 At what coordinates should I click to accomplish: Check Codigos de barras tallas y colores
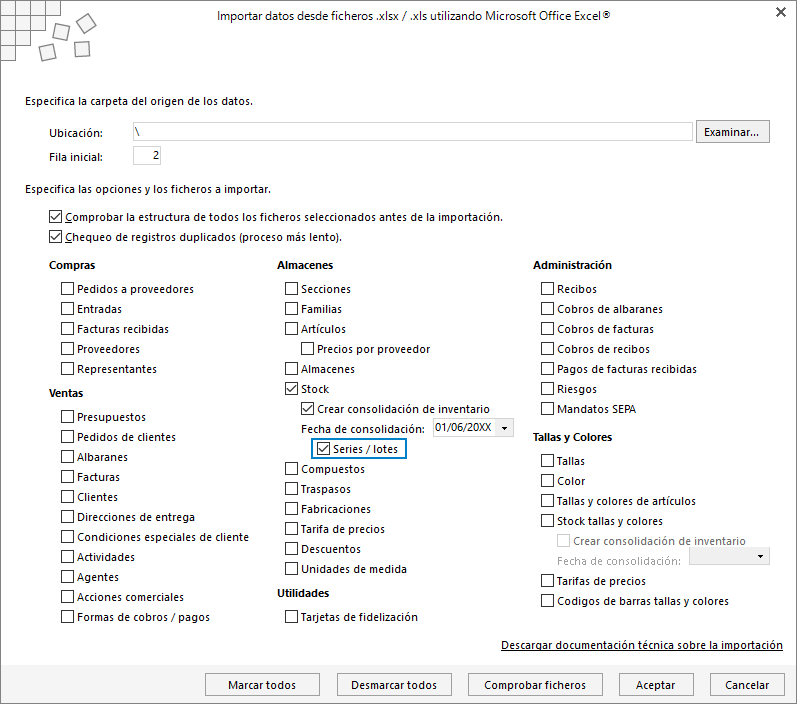click(x=547, y=601)
